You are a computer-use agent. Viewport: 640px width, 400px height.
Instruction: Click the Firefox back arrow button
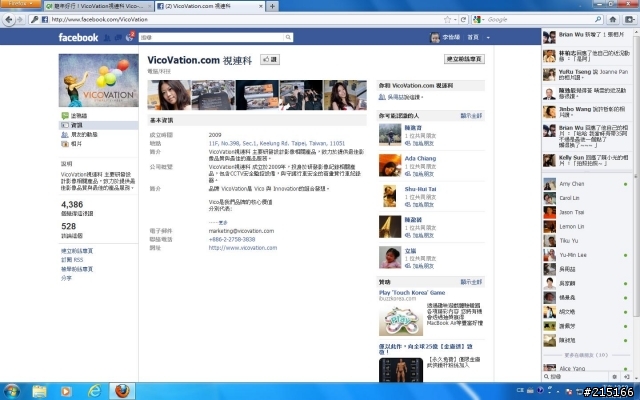point(8,19)
